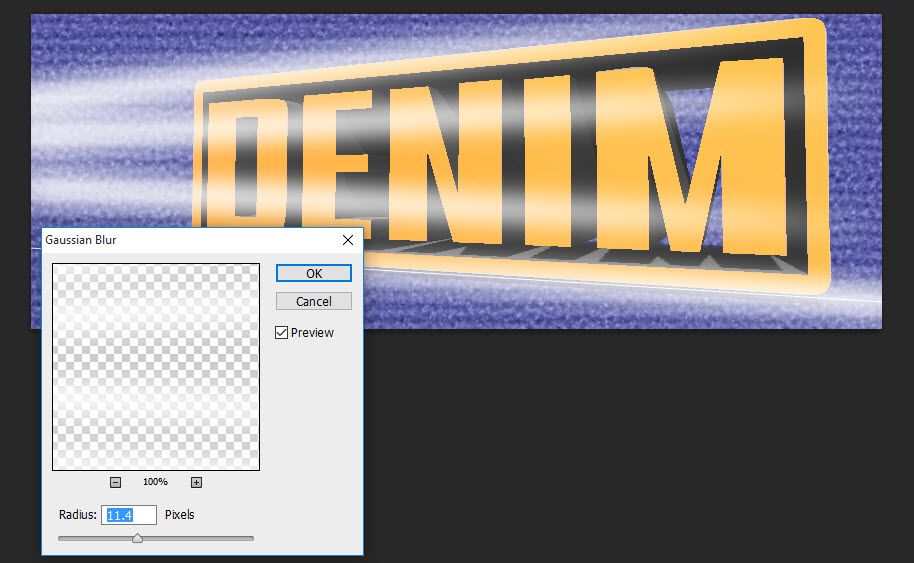914x563 pixels.
Task: Toggle the Preview checkbox
Action: tap(281, 333)
